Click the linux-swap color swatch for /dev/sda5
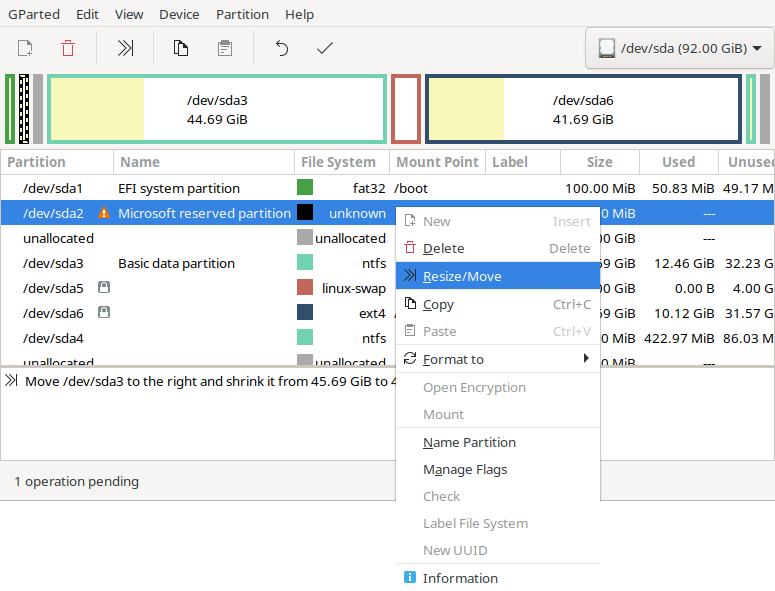 point(305,288)
